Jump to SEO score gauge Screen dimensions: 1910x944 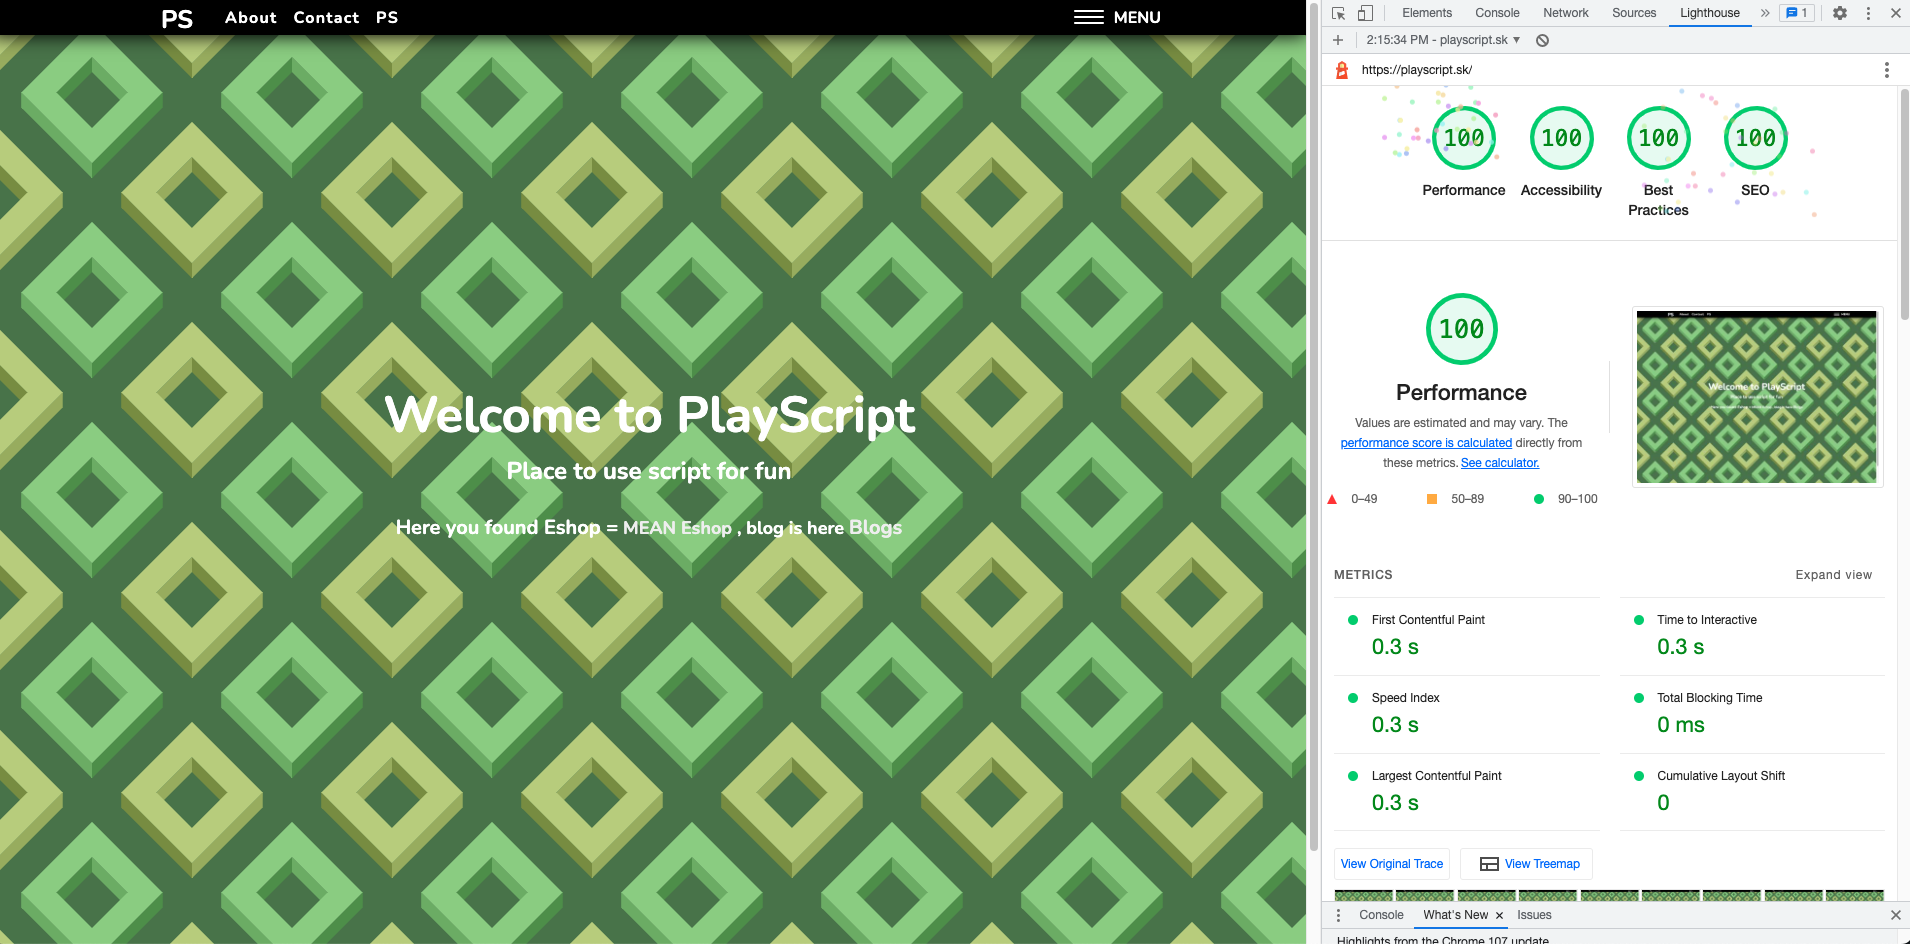coord(1755,138)
